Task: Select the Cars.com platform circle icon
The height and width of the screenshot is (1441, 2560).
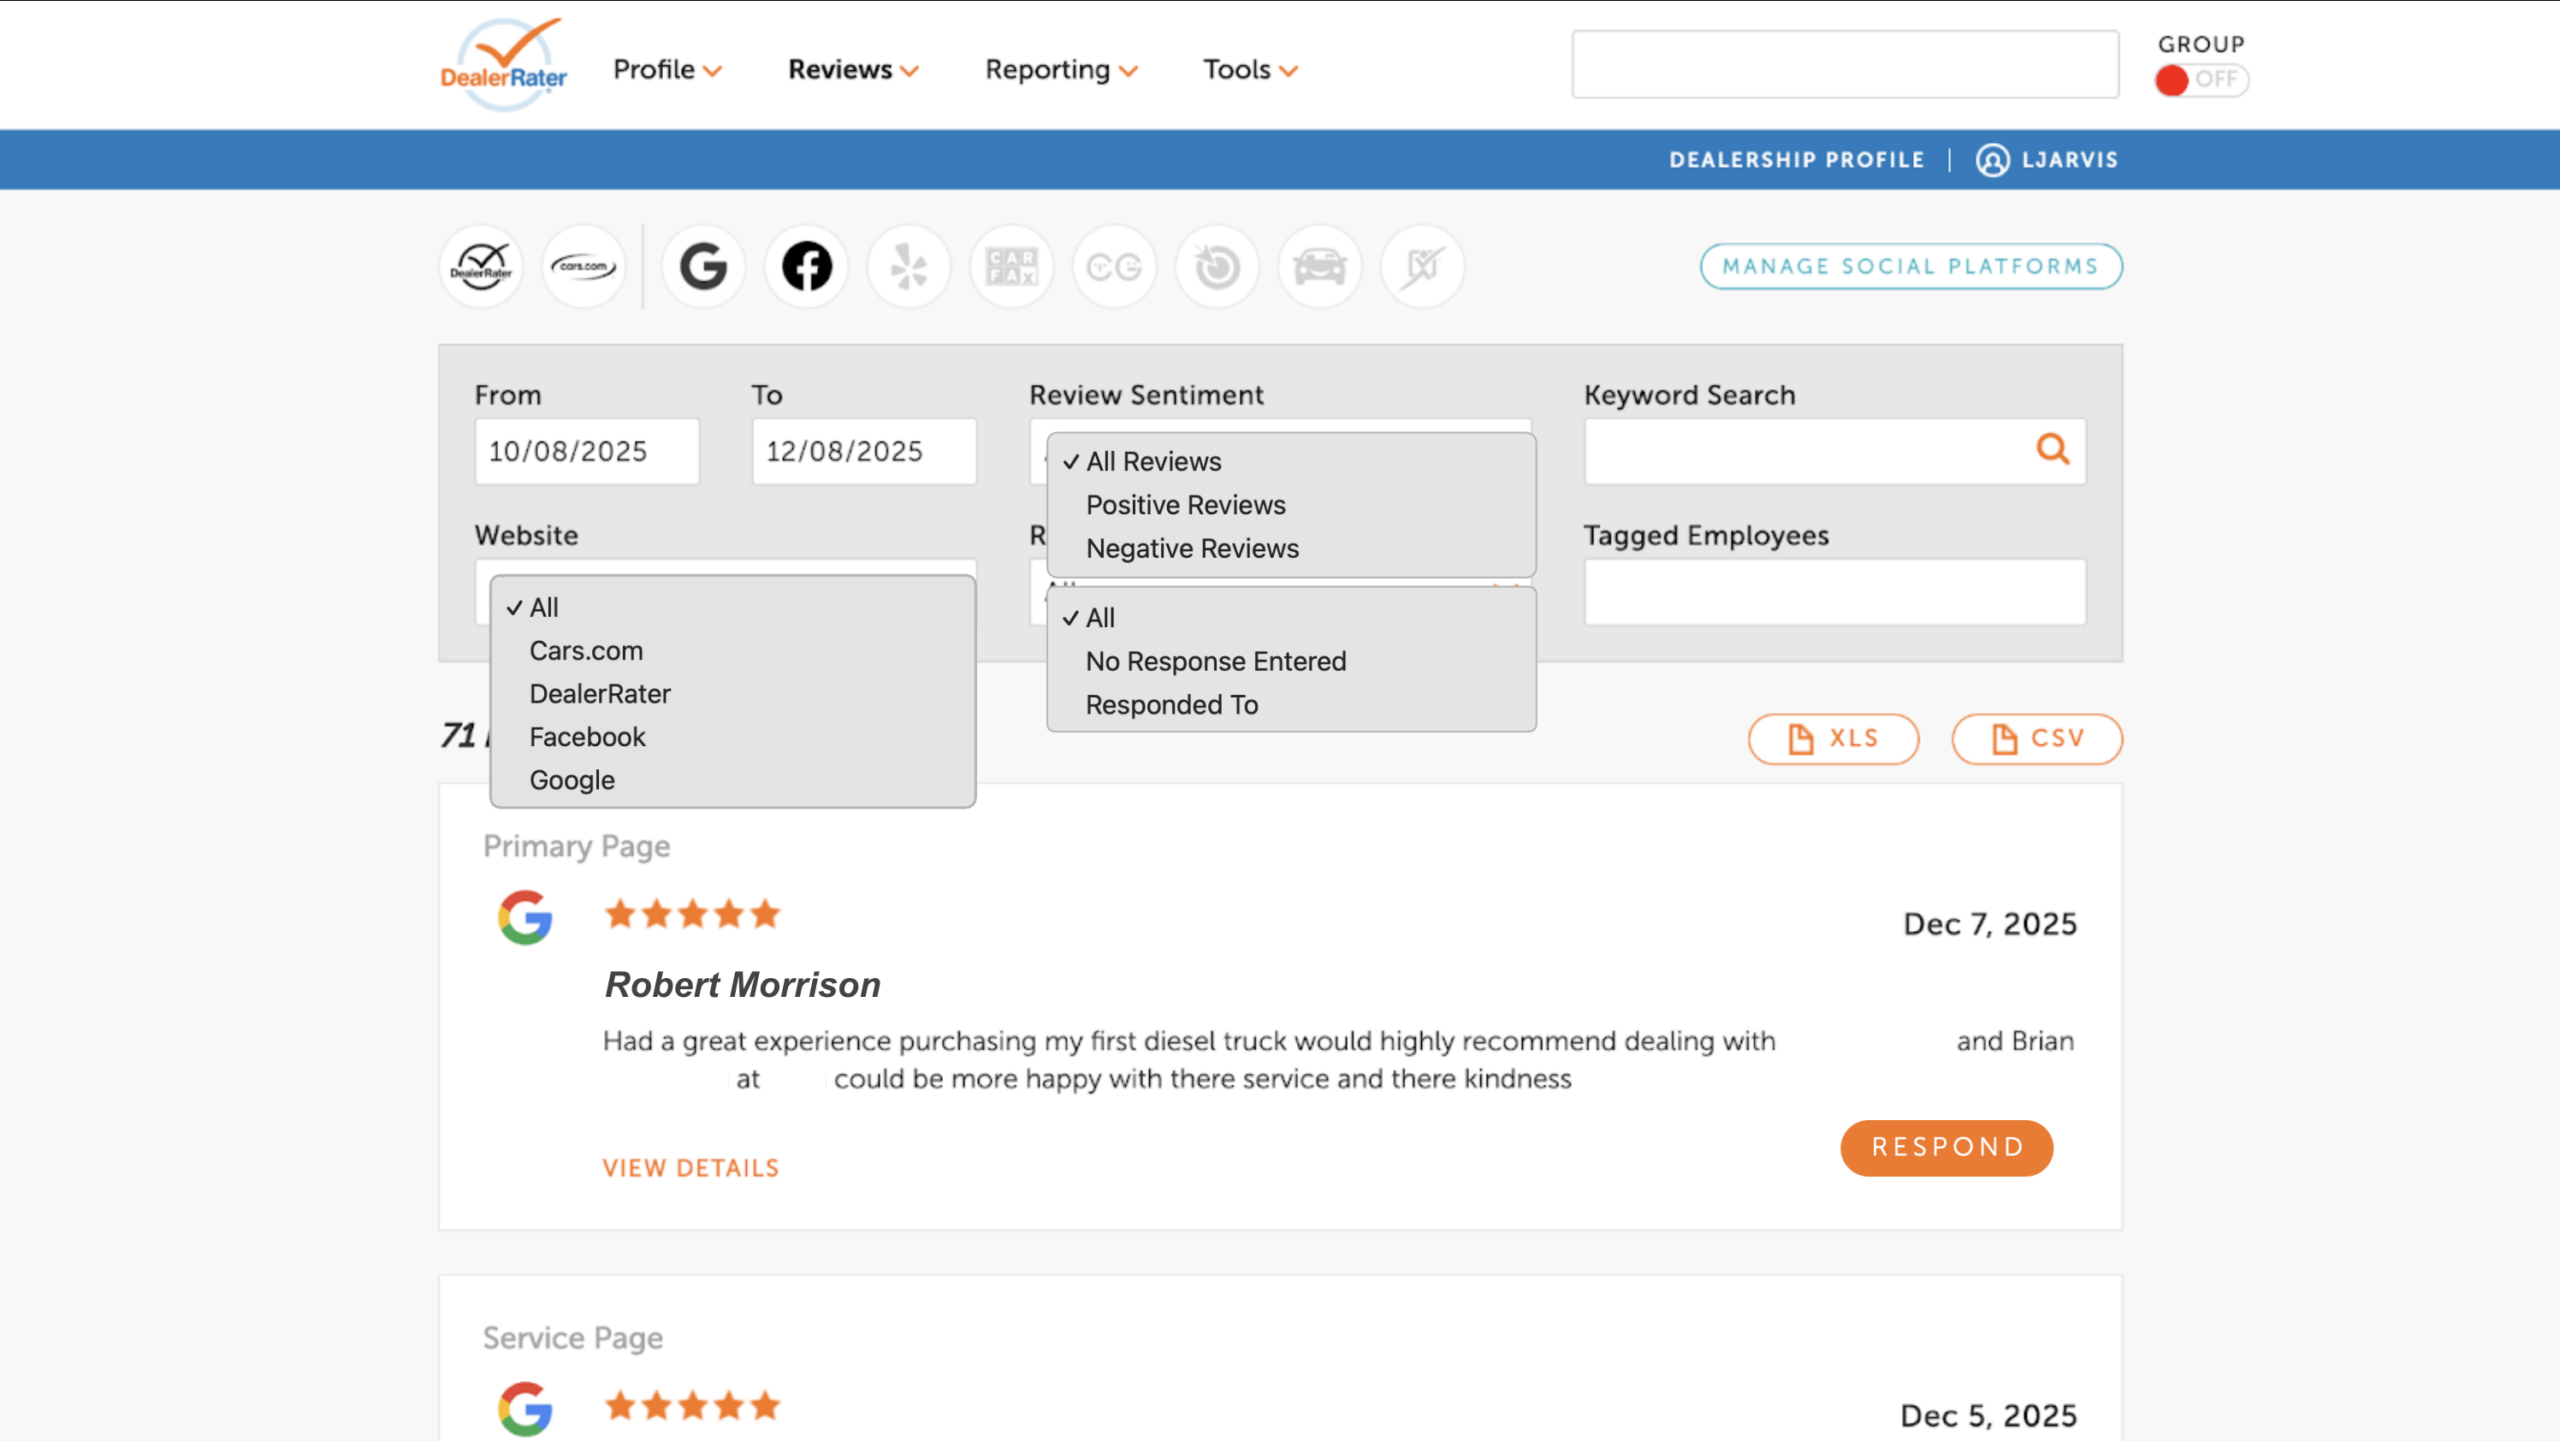Action: pyautogui.click(x=584, y=267)
